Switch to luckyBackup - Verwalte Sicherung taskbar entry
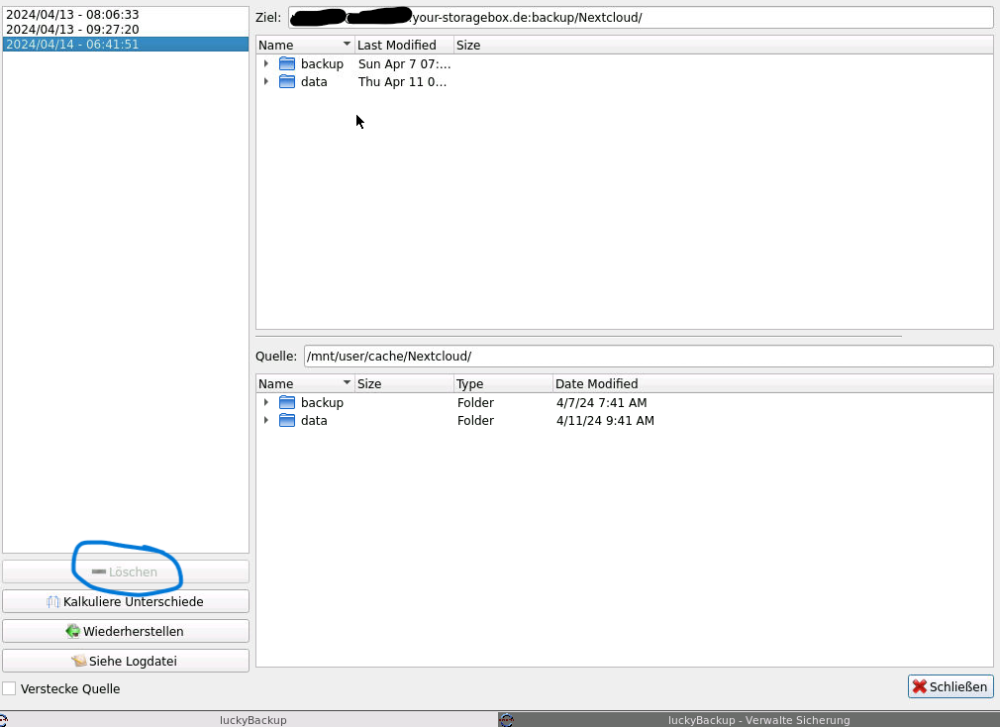Image resolution: width=1000 pixels, height=727 pixels. click(749, 720)
